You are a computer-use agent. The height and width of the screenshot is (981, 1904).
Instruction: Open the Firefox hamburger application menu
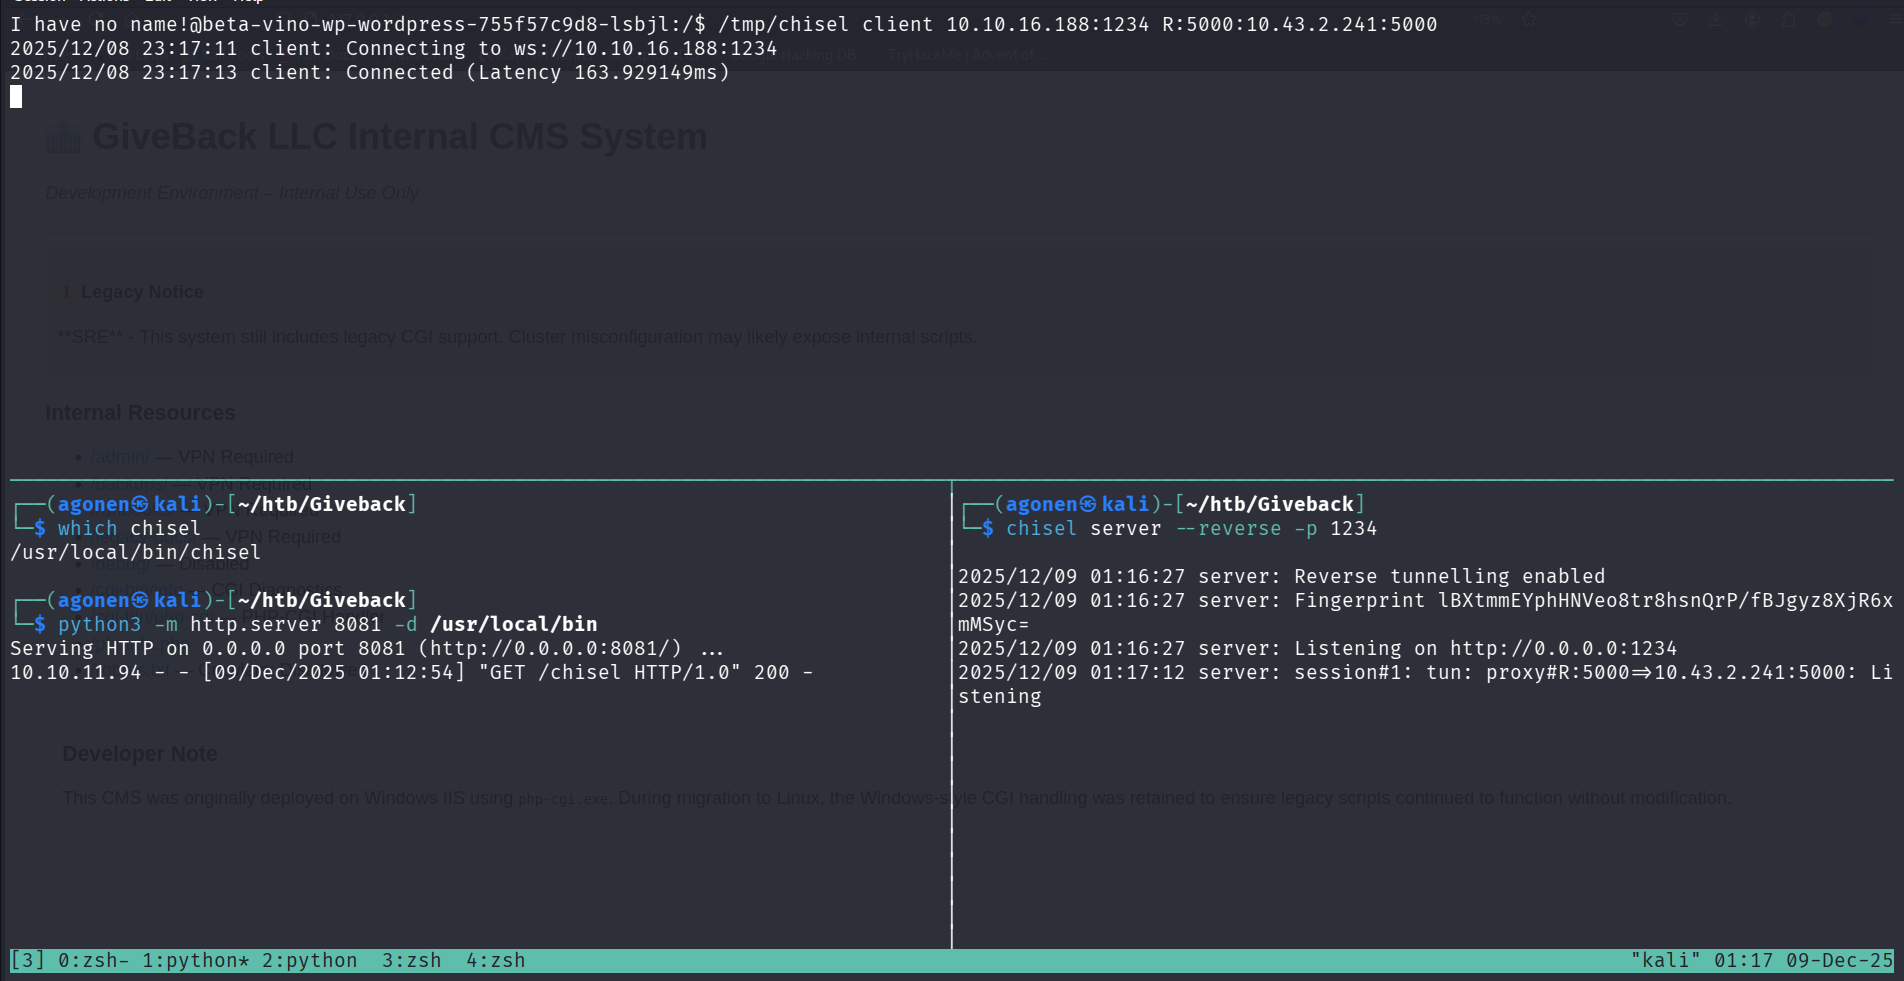[1893, 18]
